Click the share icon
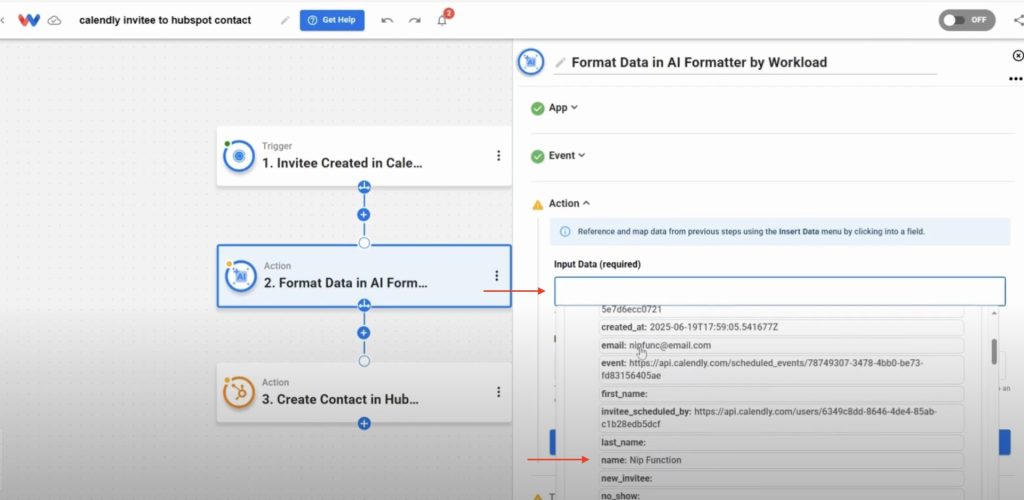 (x=1017, y=20)
